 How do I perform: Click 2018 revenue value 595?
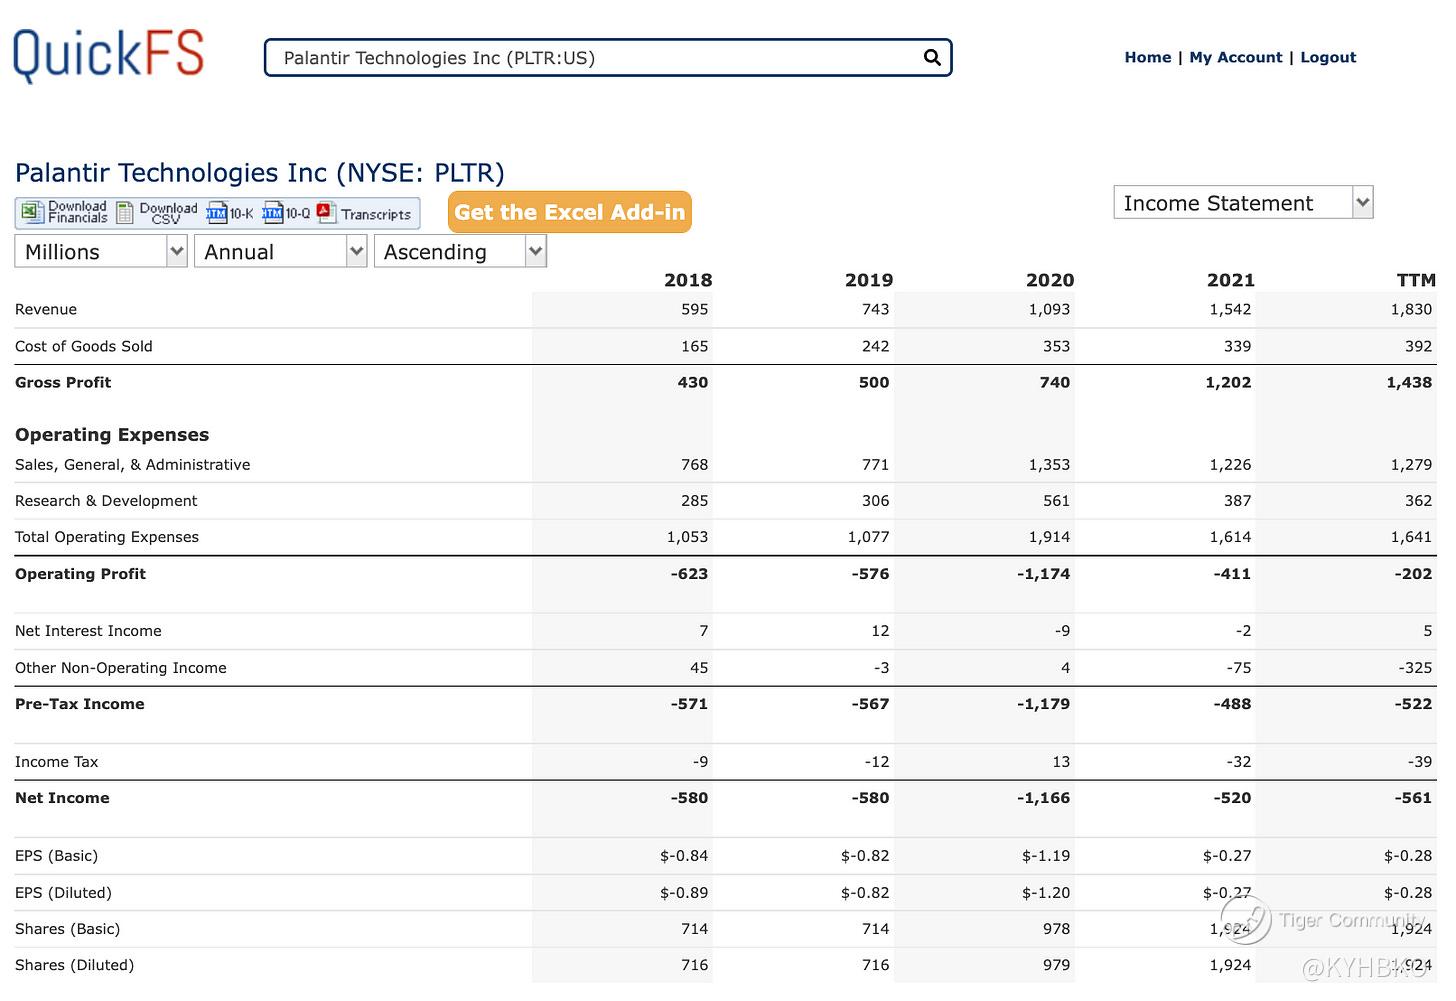[x=695, y=310]
